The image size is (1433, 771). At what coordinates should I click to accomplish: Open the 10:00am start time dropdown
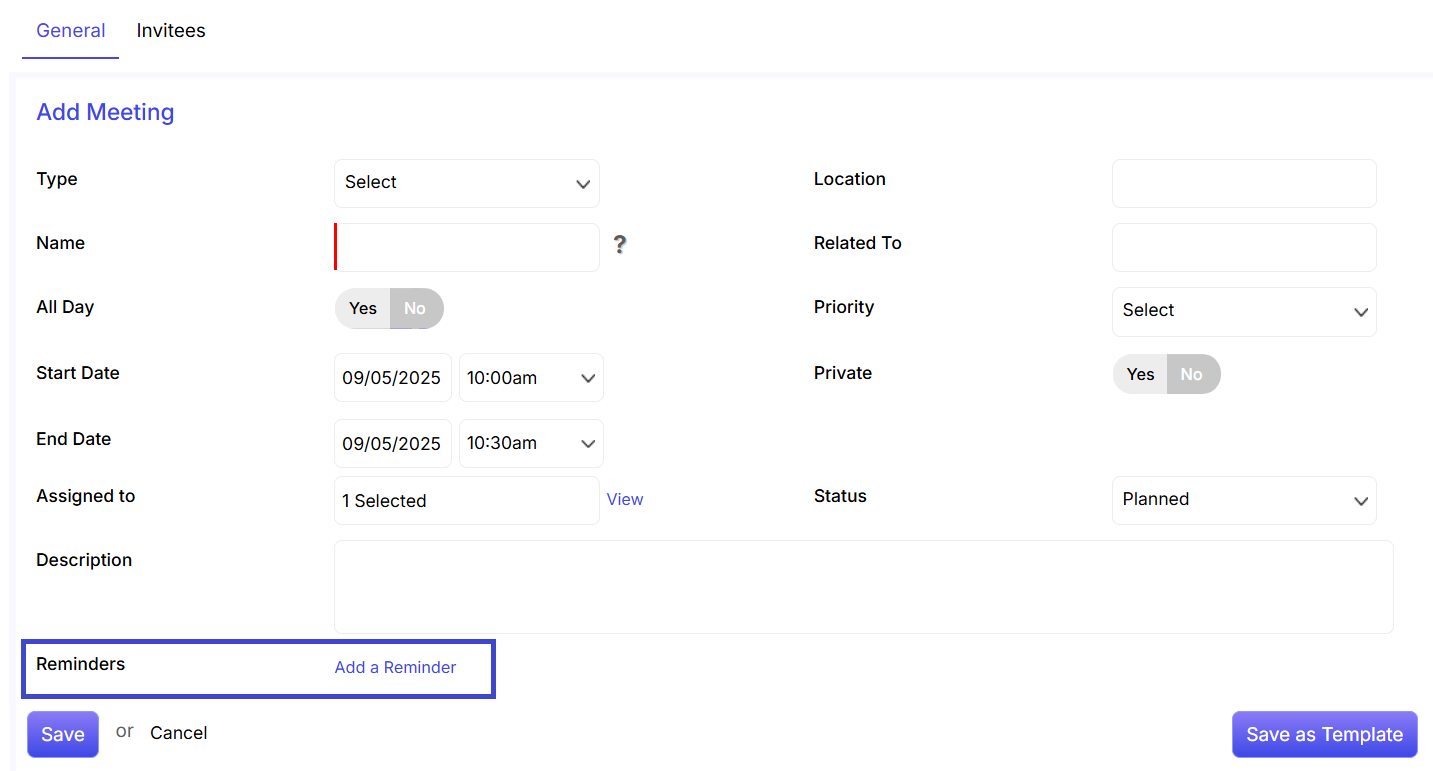tap(531, 378)
